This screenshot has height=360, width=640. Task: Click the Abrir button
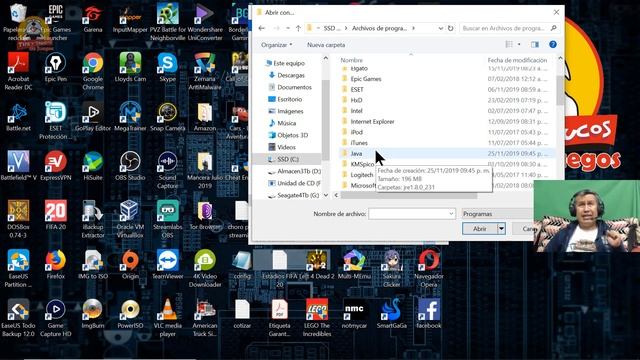[x=480, y=229]
